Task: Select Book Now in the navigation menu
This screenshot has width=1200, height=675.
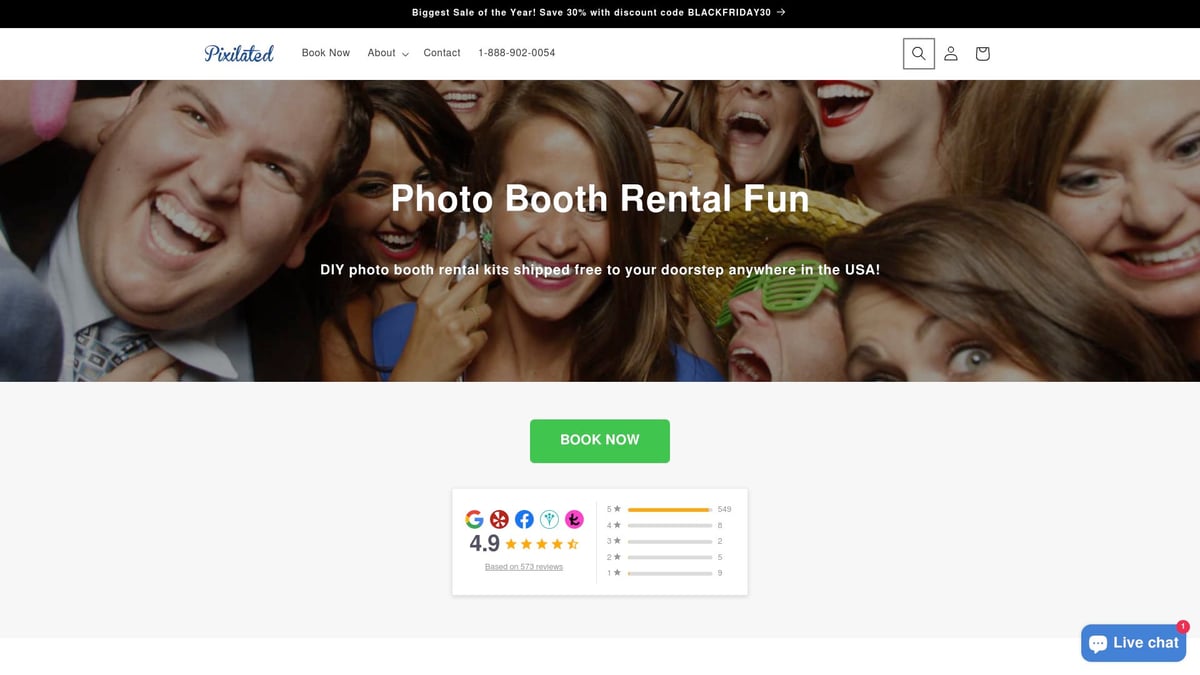Action: [325, 53]
